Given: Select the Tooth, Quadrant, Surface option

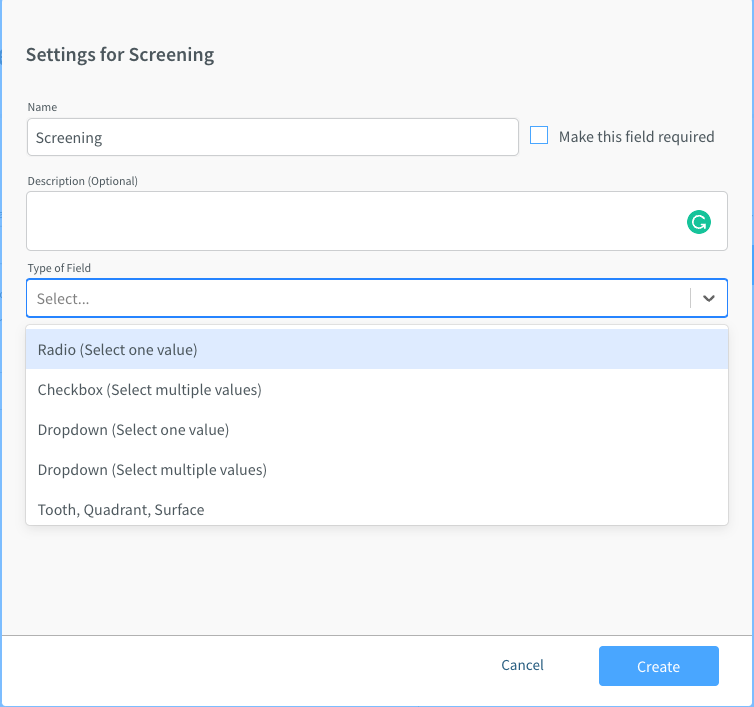Looking at the screenshot, I should pyautogui.click(x=377, y=509).
